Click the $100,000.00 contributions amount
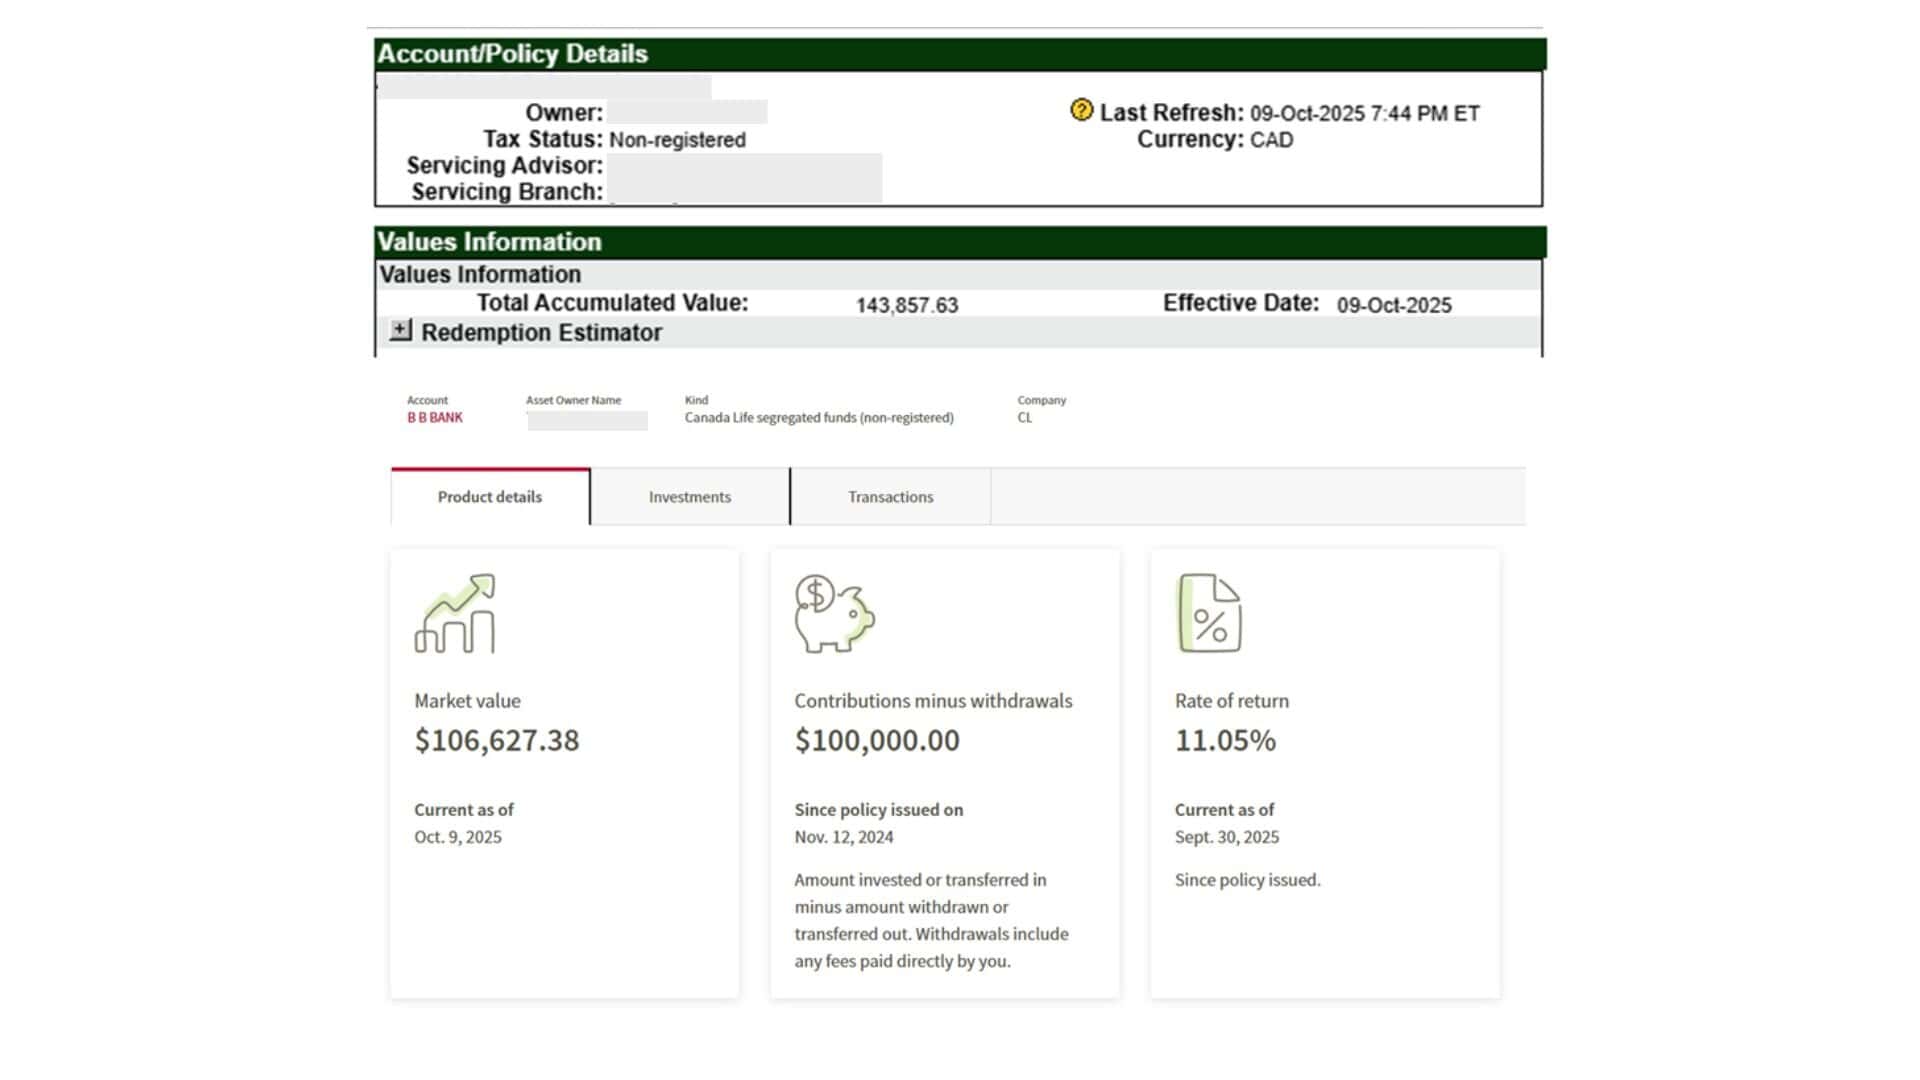This screenshot has height=1080, width=1920. (x=877, y=740)
